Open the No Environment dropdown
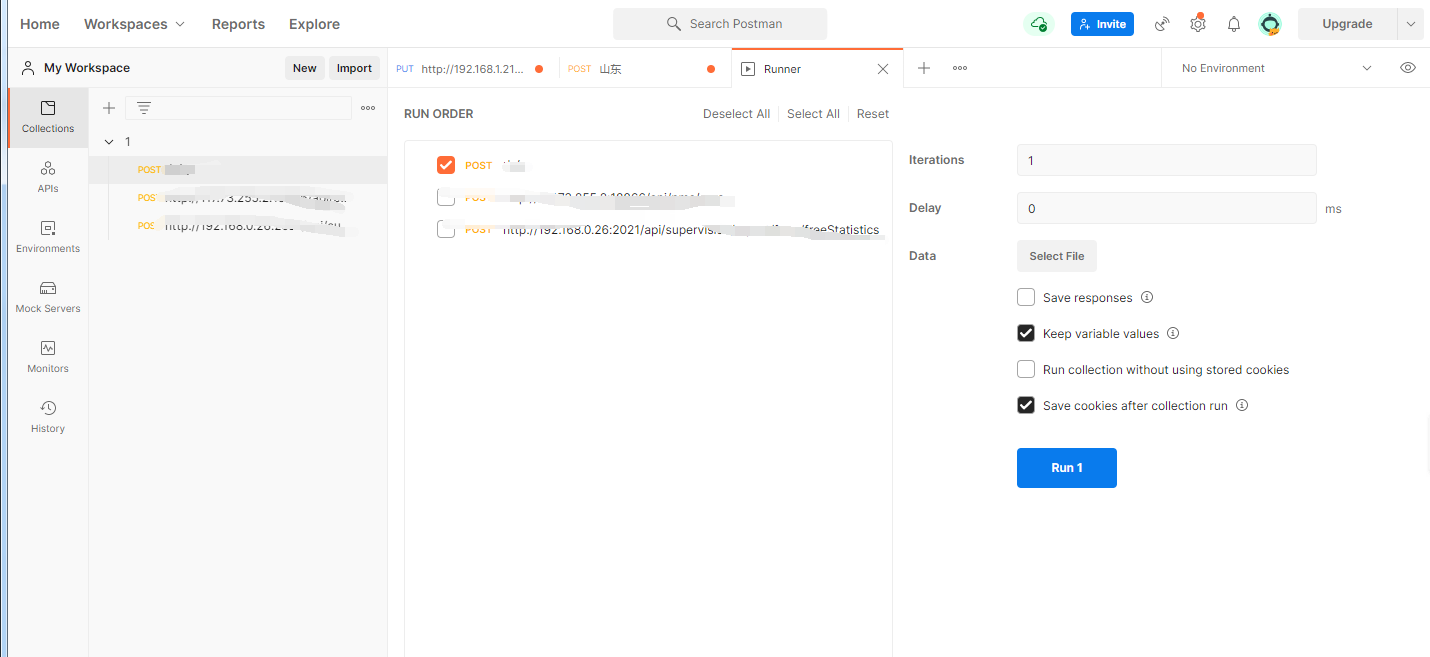 pos(1277,68)
